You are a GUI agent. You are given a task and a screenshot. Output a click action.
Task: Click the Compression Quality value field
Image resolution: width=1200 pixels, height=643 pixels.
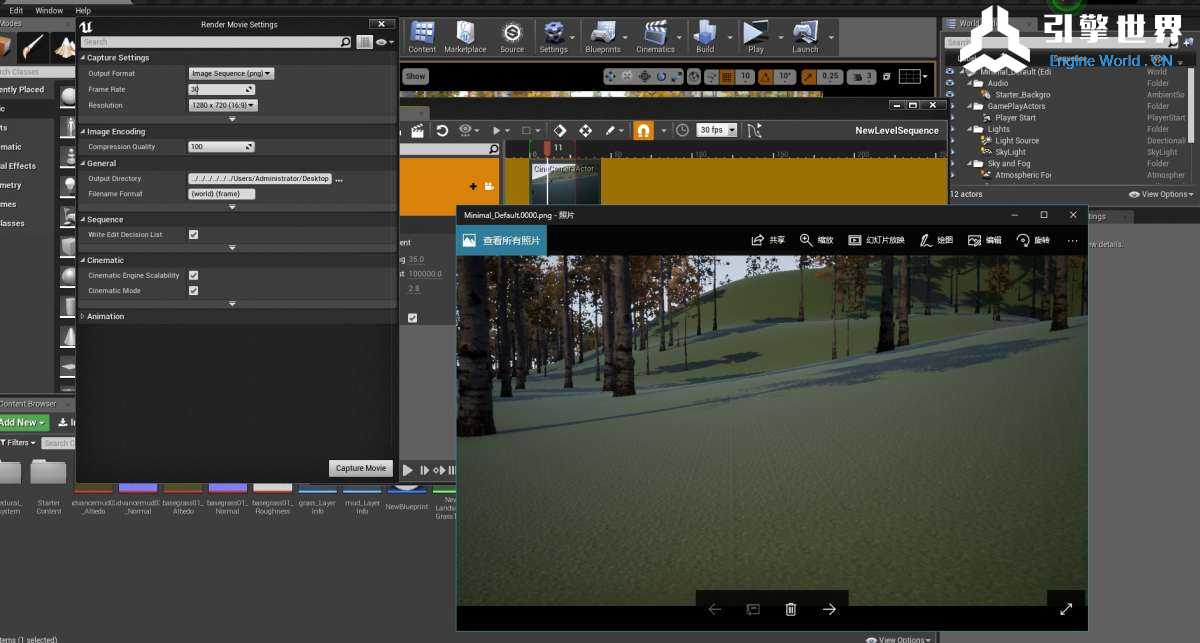pos(221,147)
